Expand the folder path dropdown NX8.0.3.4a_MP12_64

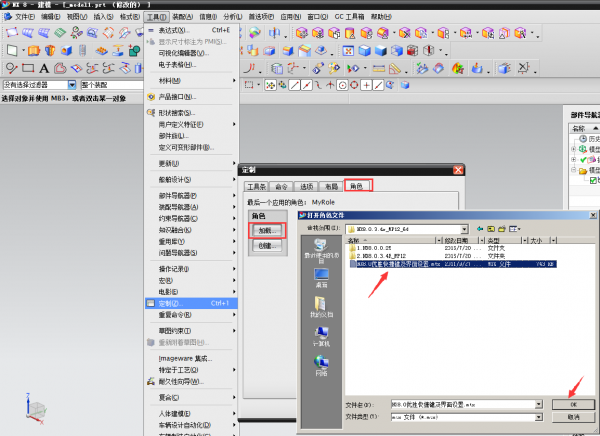tap(465, 229)
